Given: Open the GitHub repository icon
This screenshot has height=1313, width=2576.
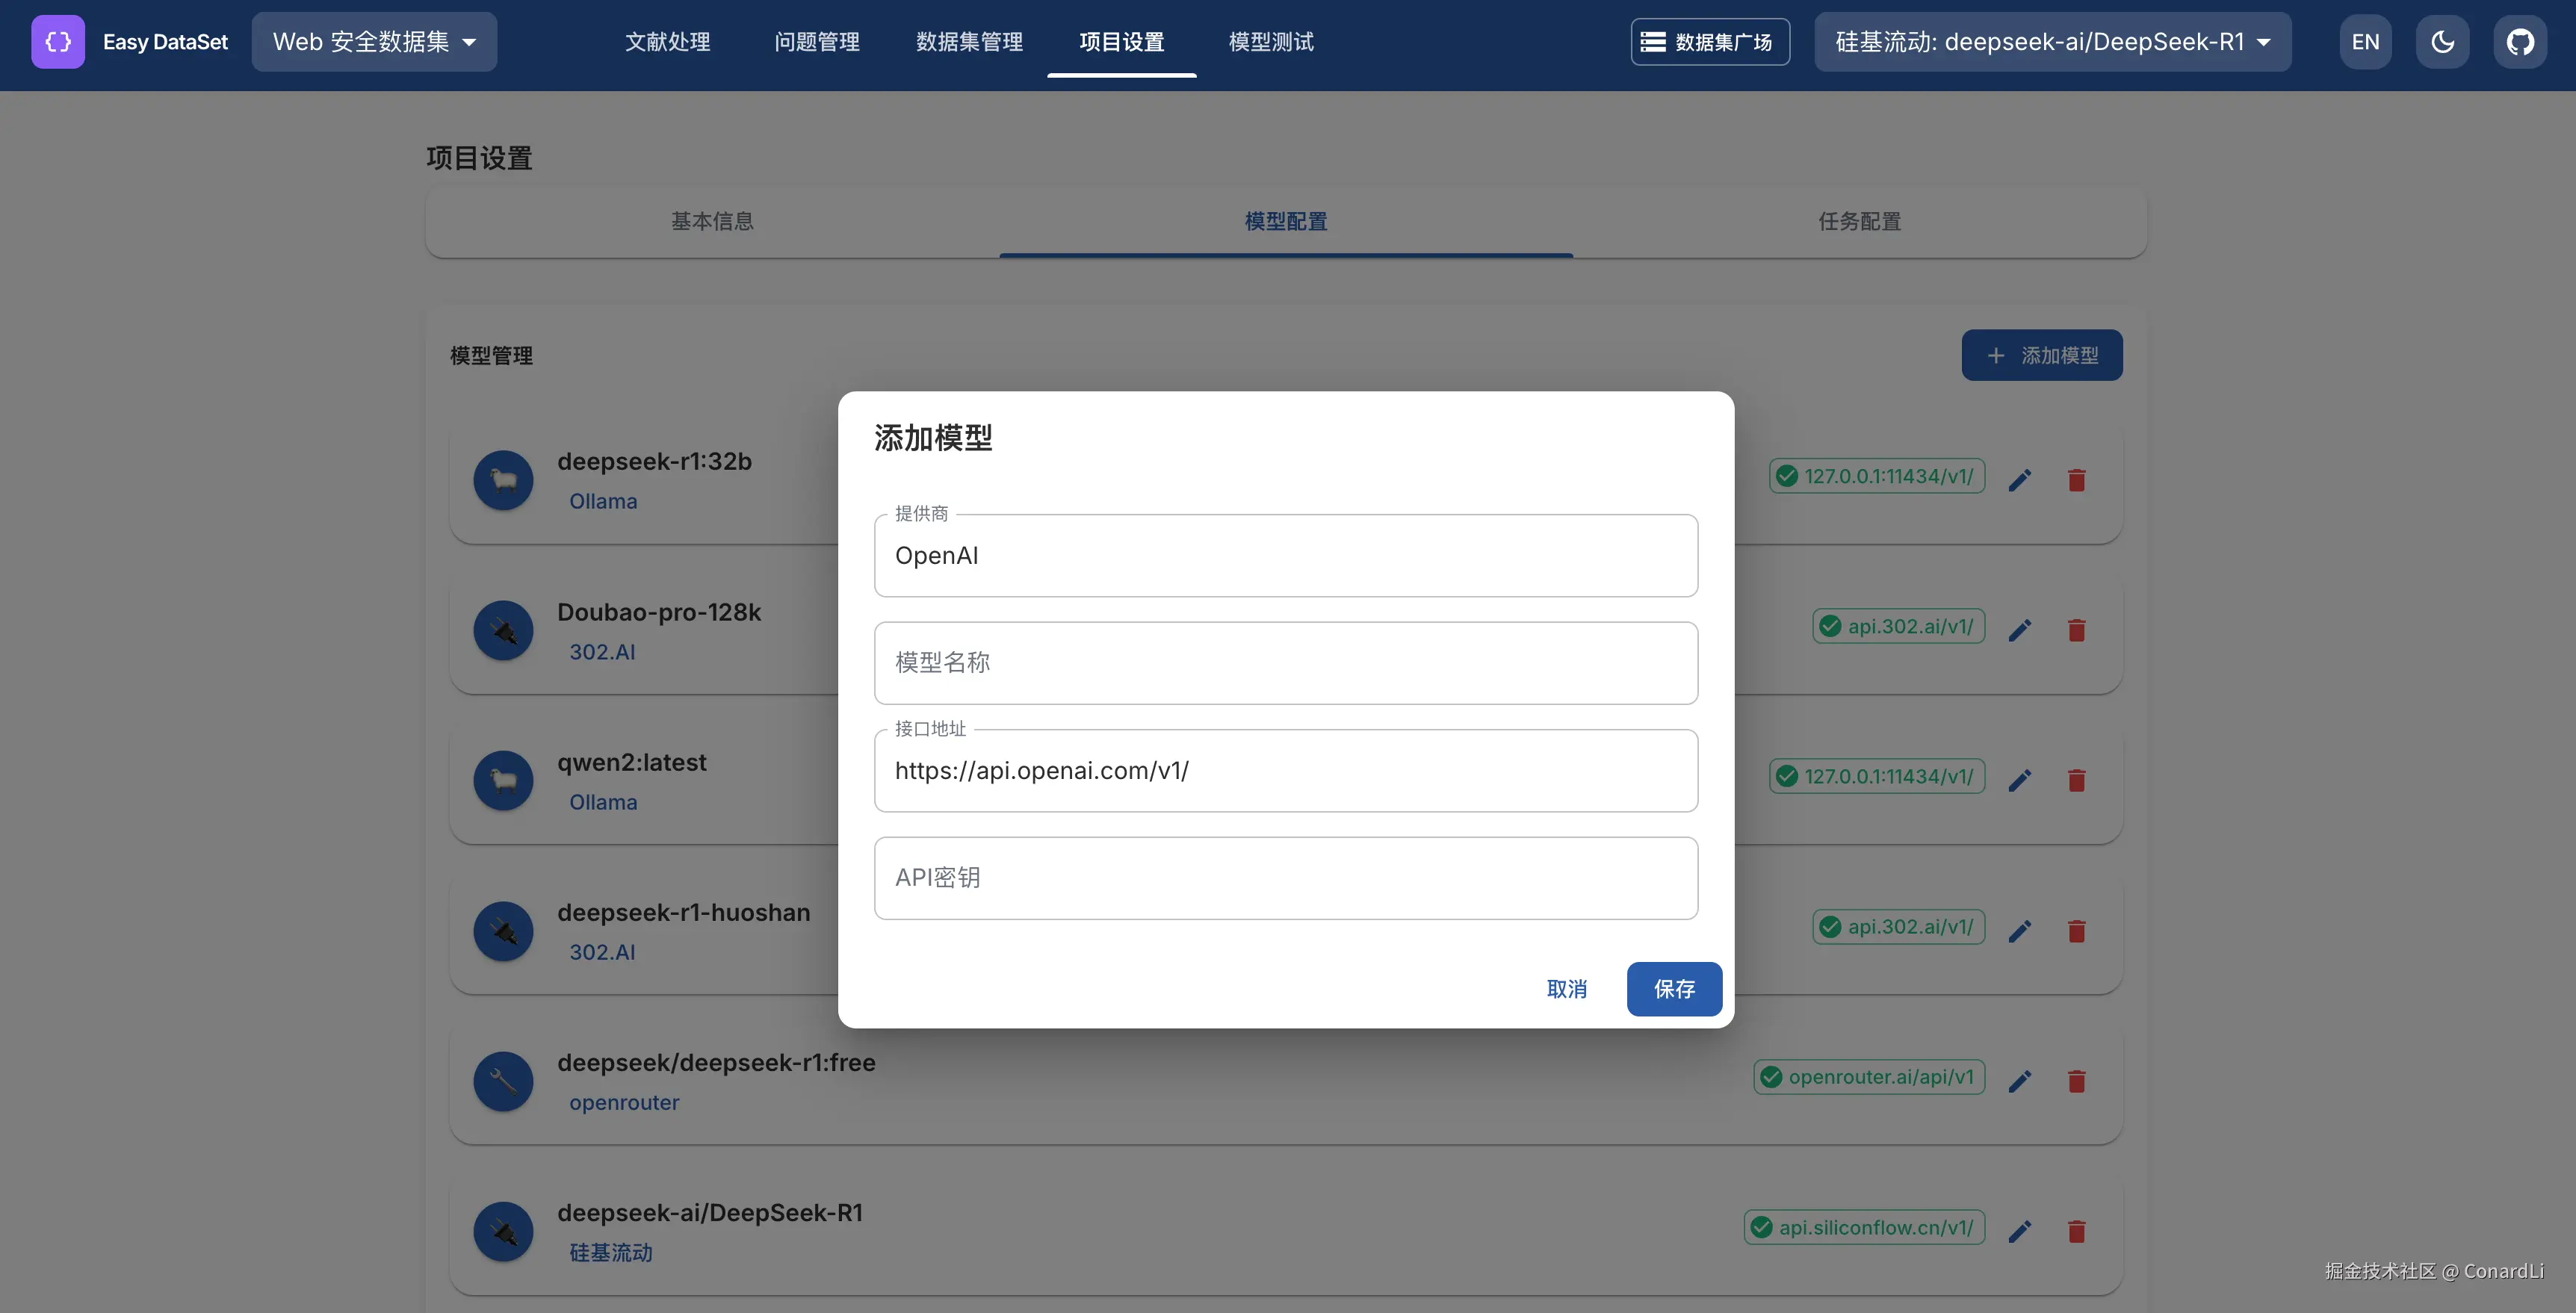Looking at the screenshot, I should (x=2519, y=42).
